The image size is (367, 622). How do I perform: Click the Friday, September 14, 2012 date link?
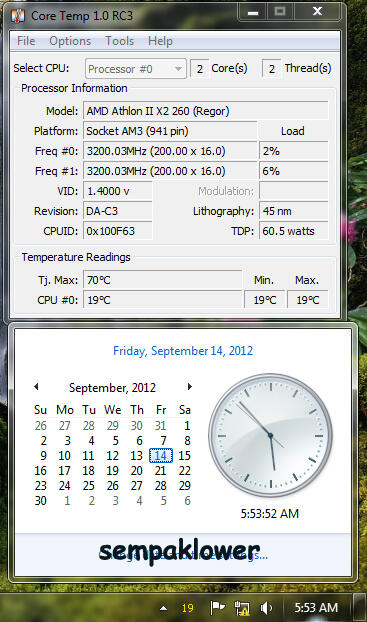(183, 351)
